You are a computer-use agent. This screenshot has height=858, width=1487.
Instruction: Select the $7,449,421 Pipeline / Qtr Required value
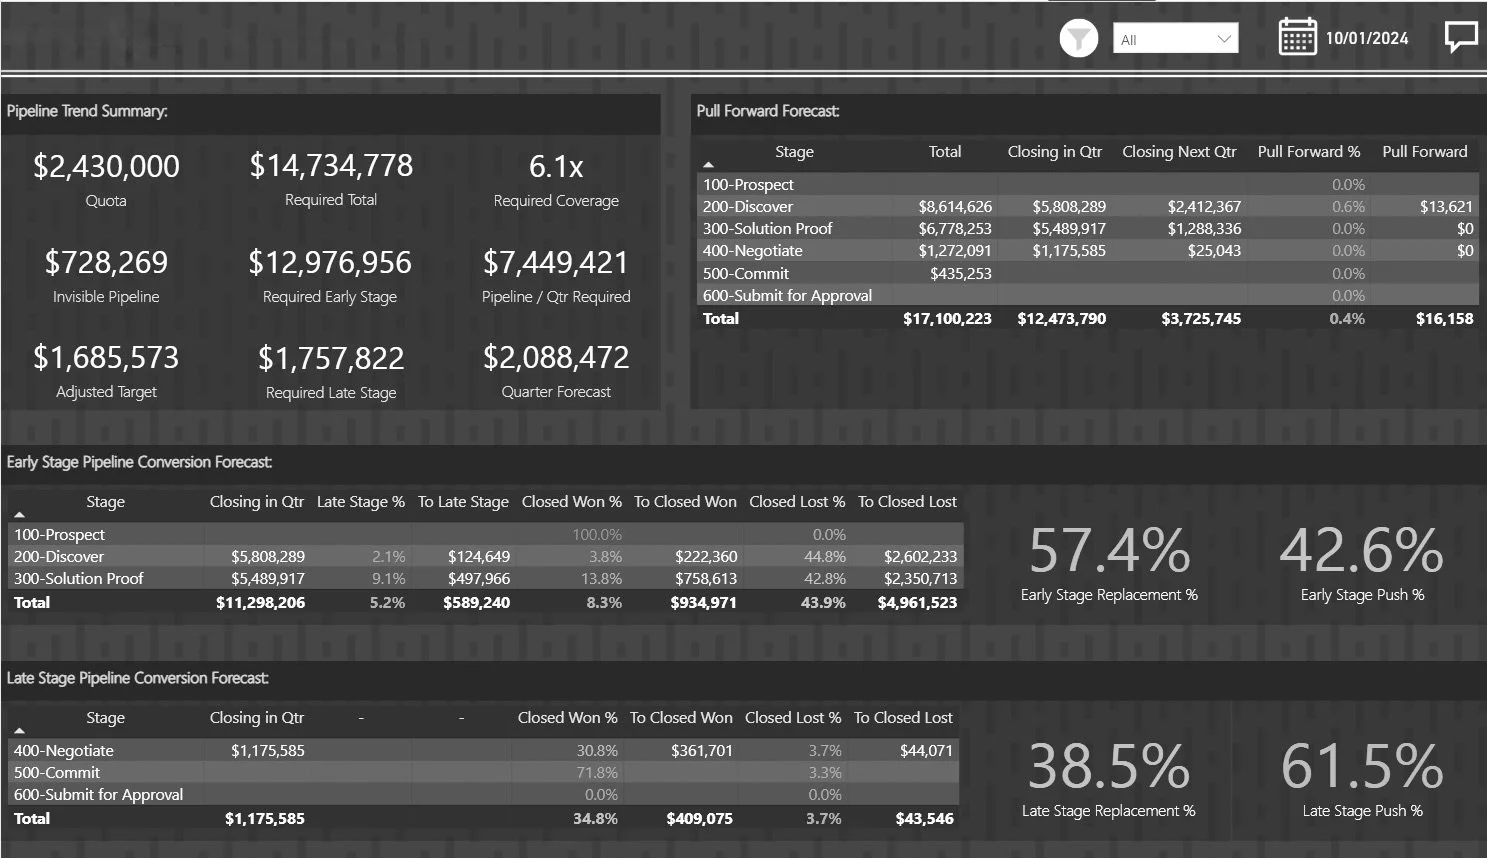point(556,262)
